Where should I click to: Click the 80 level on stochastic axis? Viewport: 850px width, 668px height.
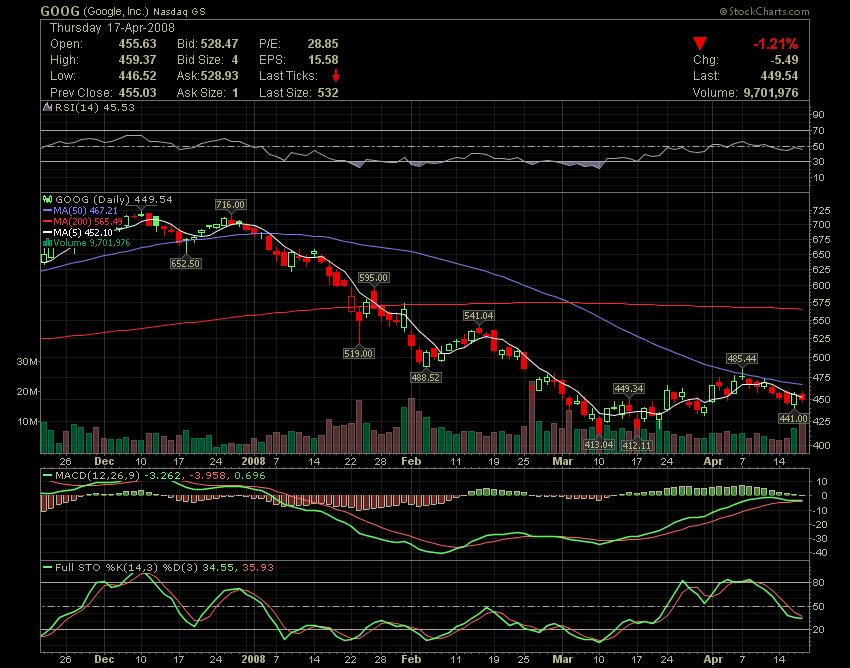(x=819, y=583)
